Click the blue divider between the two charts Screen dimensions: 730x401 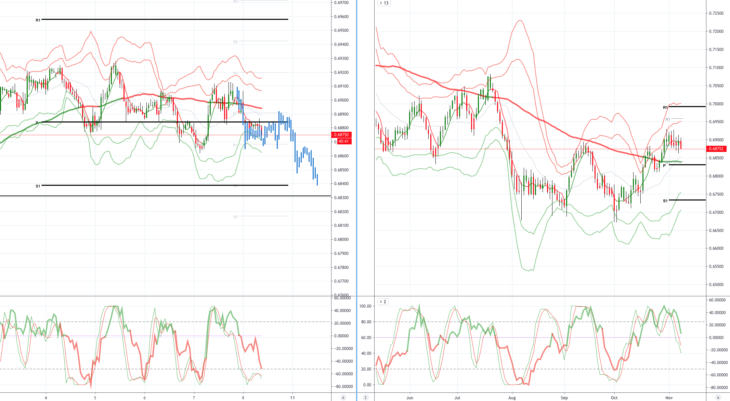[x=357, y=200]
